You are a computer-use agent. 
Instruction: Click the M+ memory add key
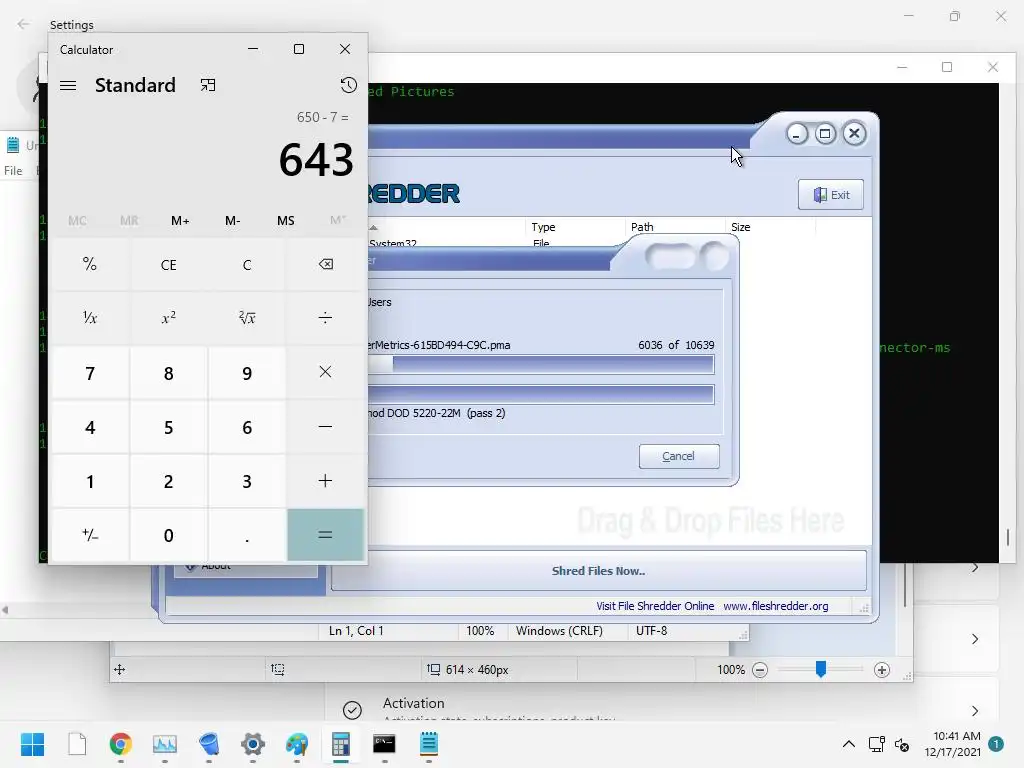click(x=180, y=221)
